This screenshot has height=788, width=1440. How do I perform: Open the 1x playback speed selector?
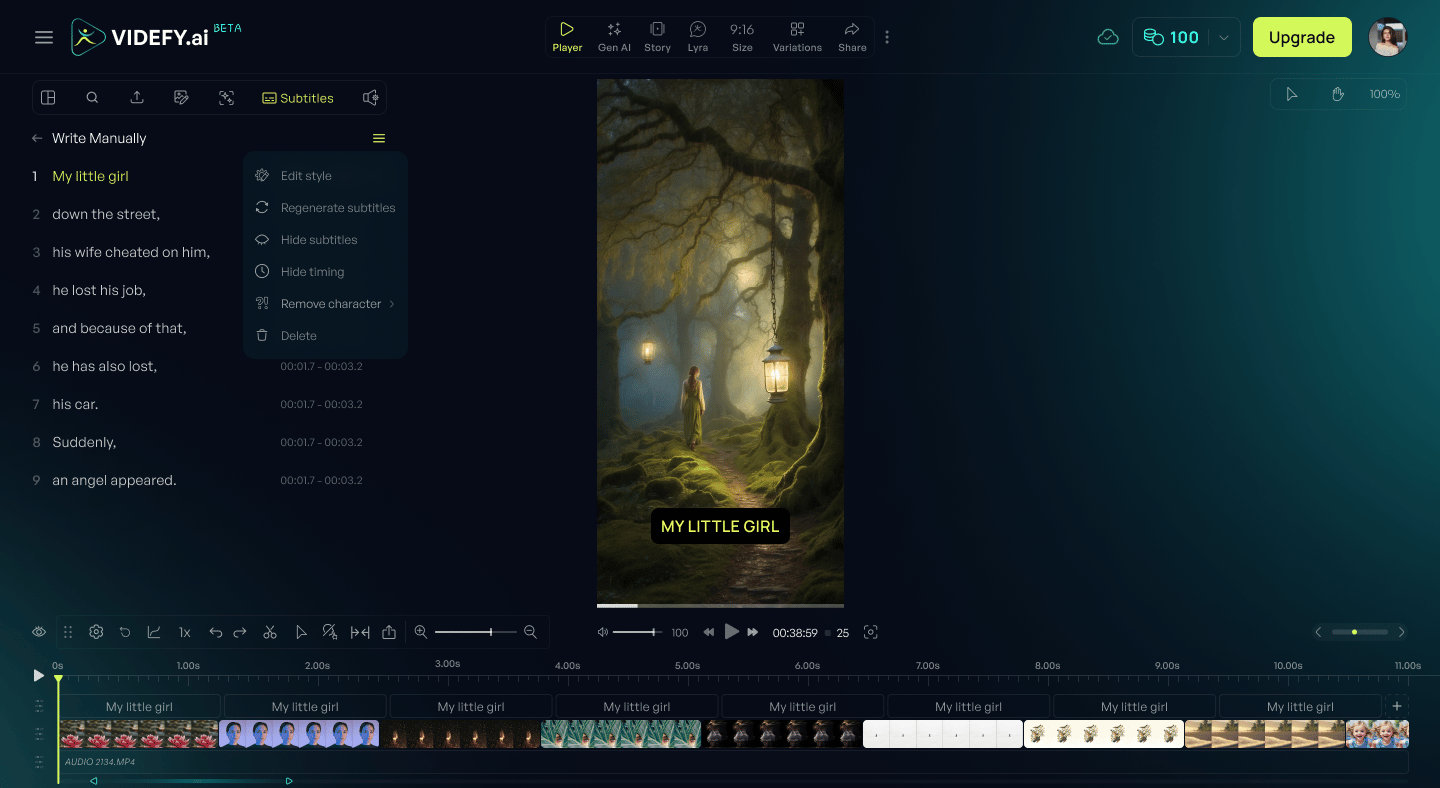185,632
